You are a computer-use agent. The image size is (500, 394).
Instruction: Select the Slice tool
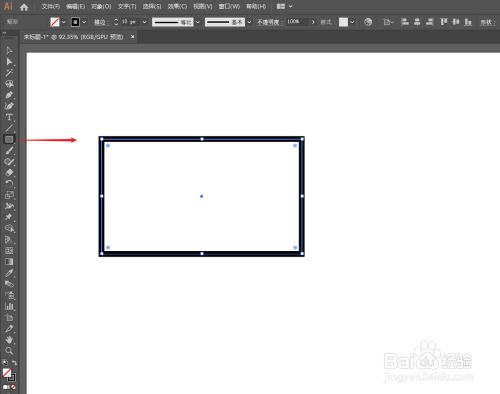click(9, 329)
